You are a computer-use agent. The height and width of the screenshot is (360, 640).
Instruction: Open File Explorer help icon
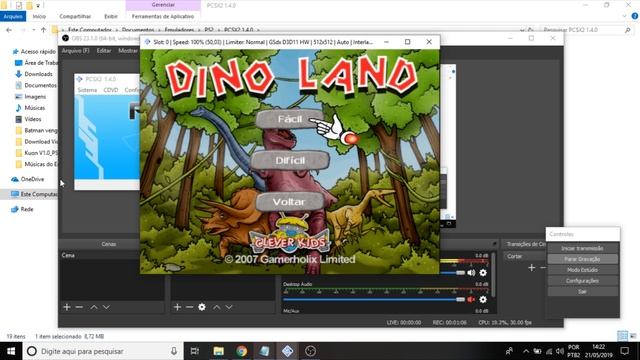click(635, 16)
